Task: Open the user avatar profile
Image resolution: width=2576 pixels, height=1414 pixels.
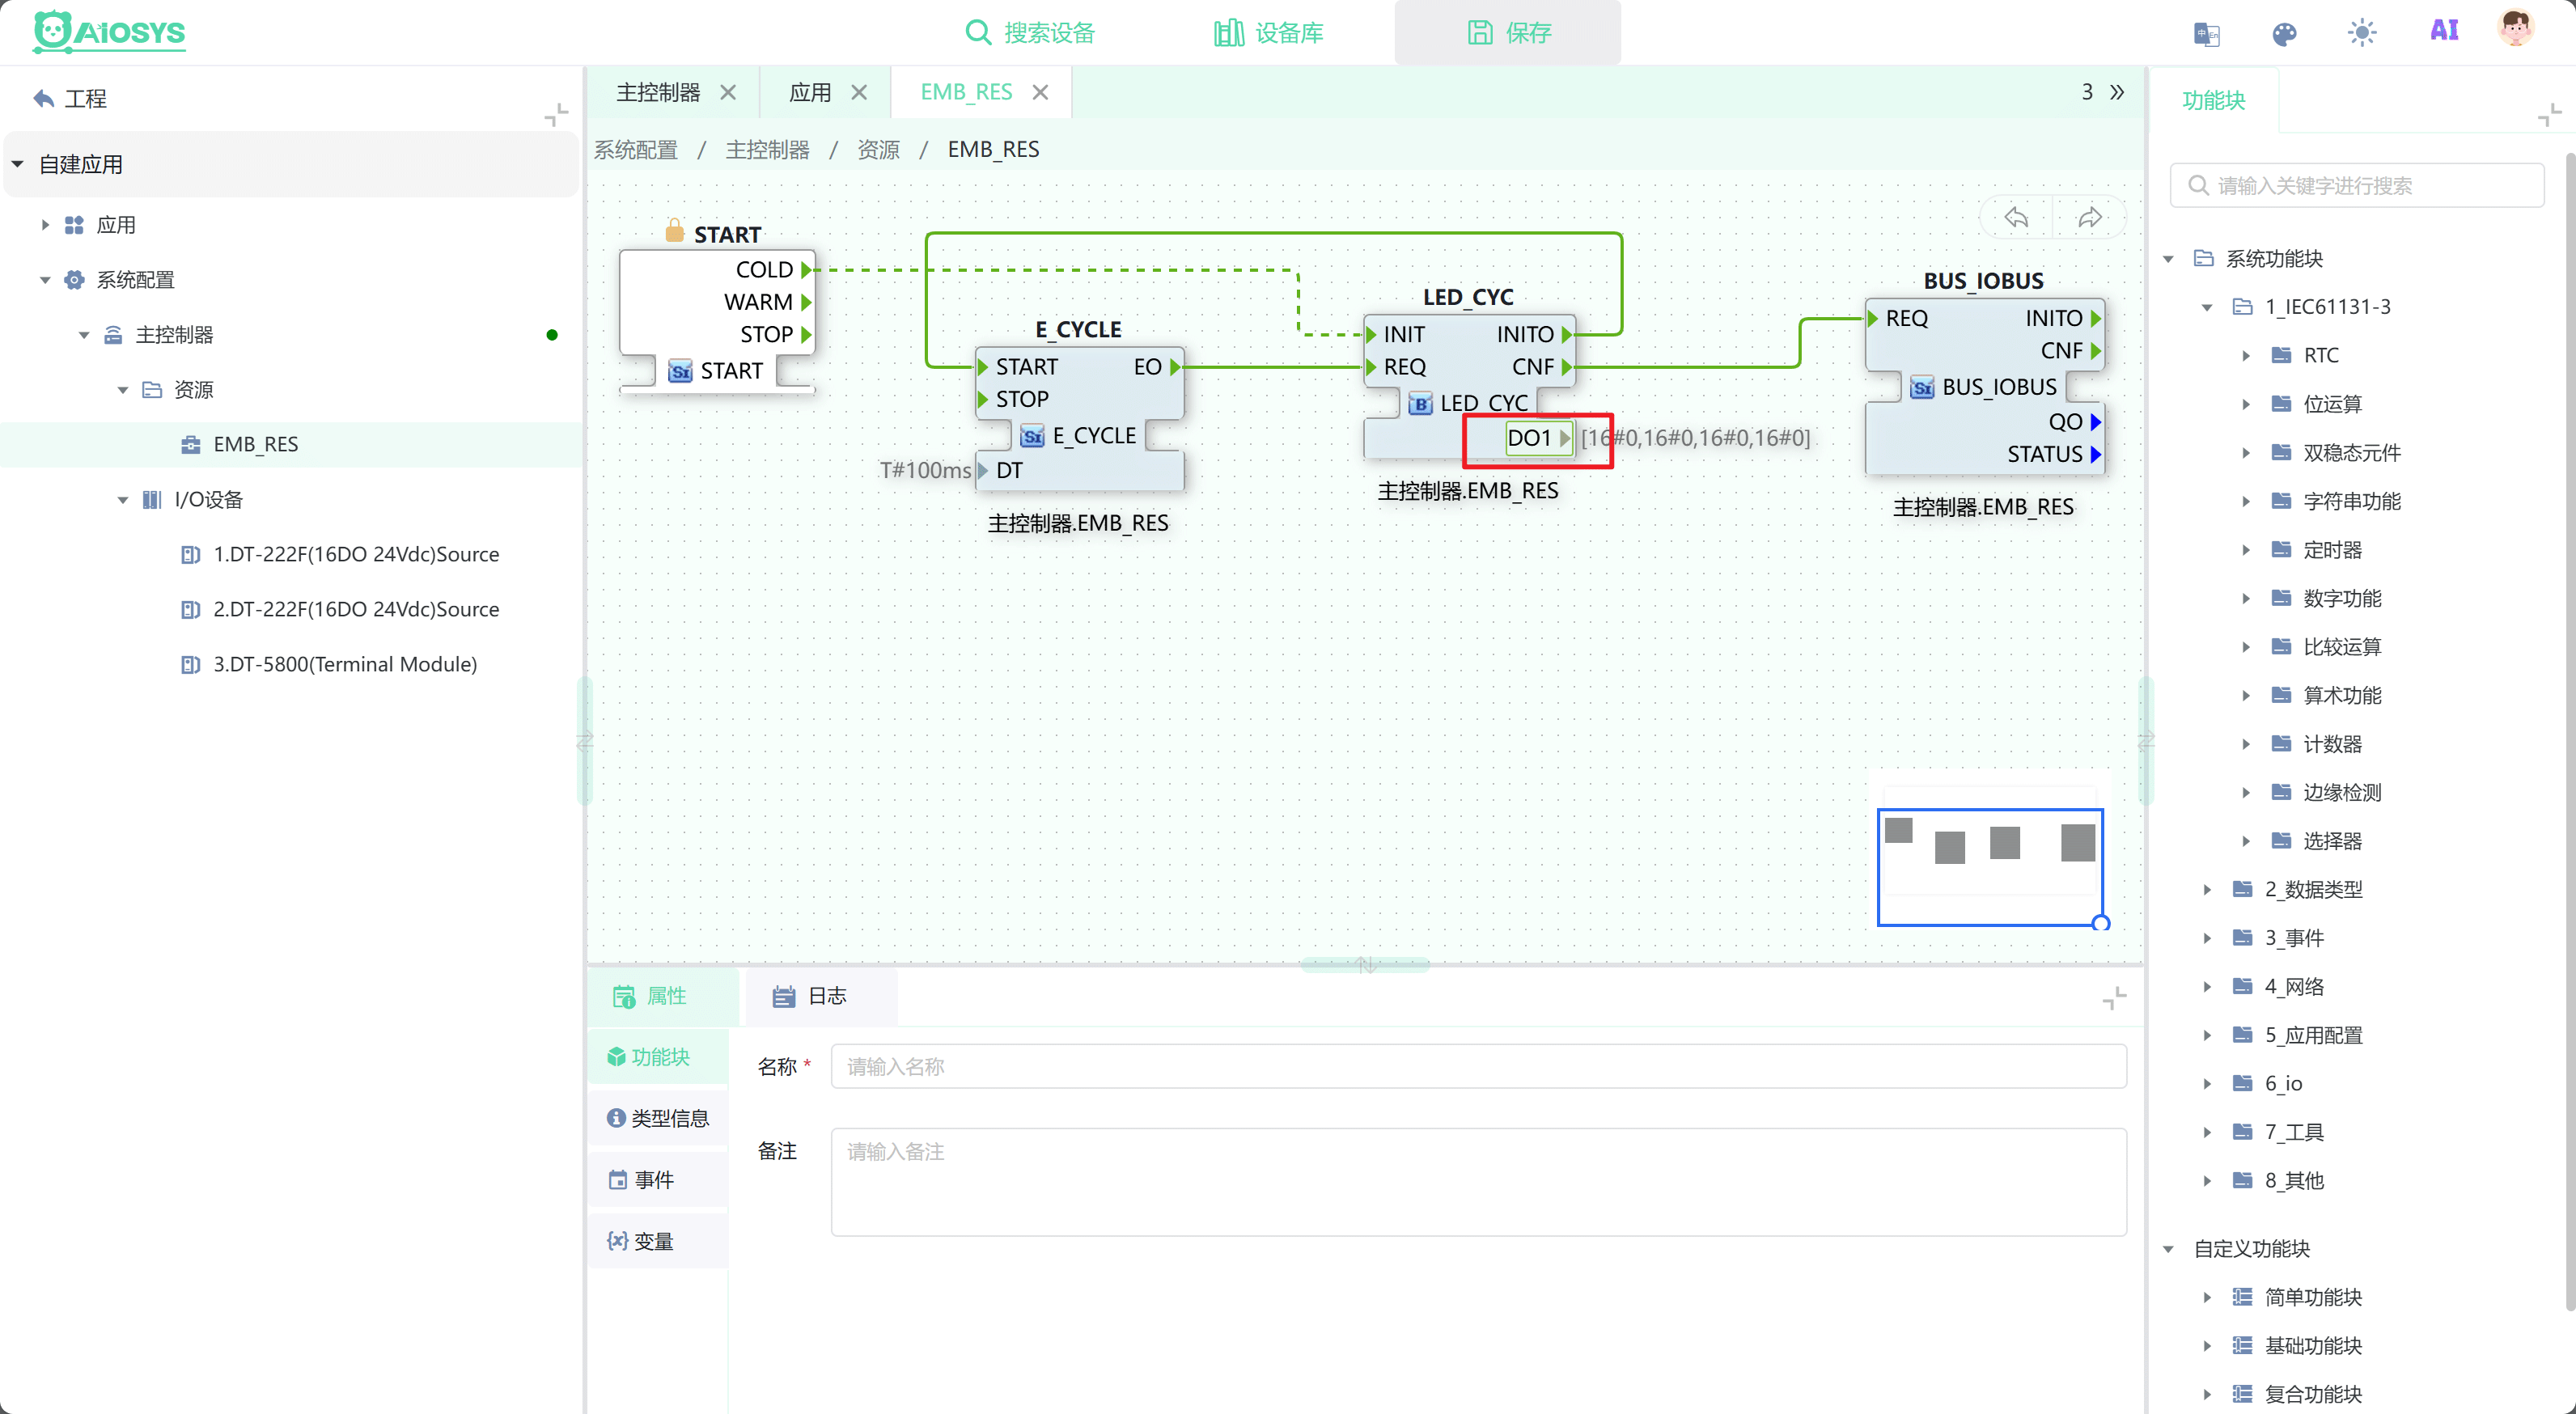Action: pyautogui.click(x=2515, y=28)
